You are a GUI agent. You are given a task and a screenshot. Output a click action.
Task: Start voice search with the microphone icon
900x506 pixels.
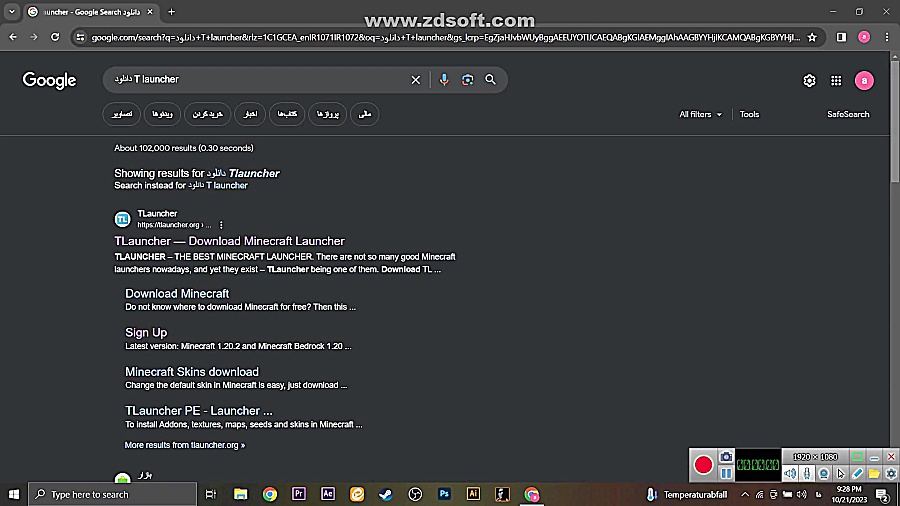tap(444, 80)
